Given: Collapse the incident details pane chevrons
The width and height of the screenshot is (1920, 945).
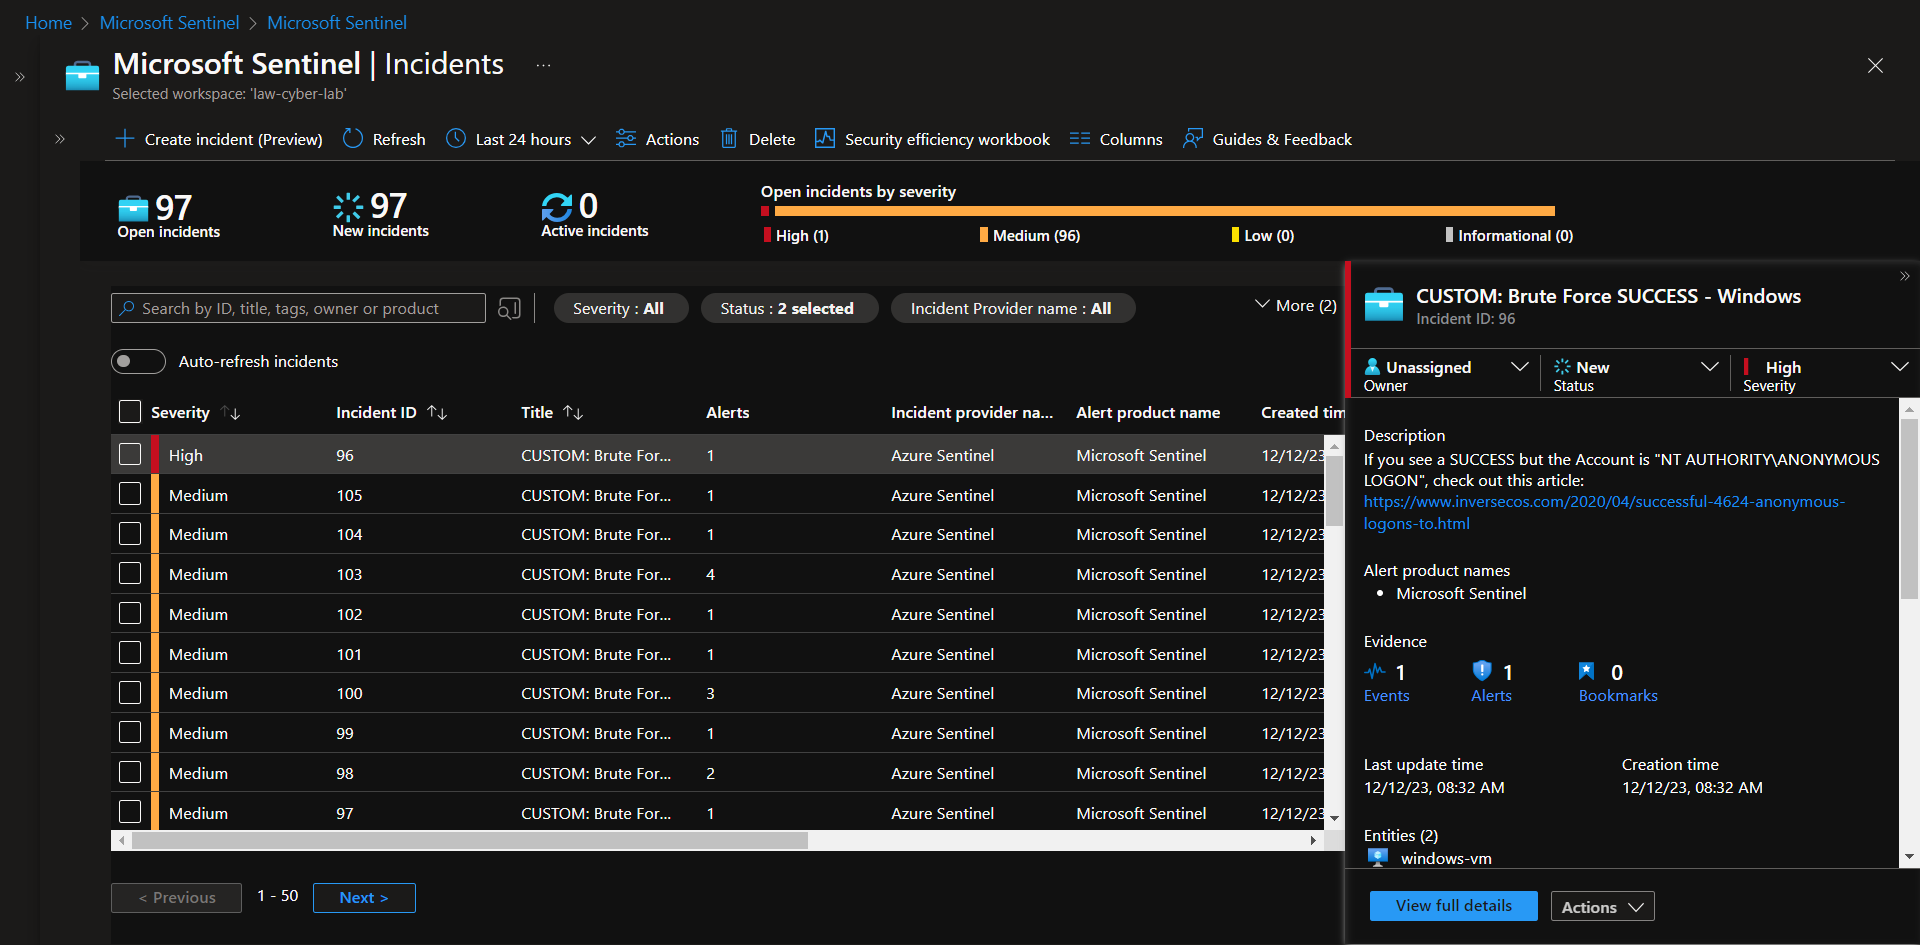Looking at the screenshot, I should [1904, 276].
